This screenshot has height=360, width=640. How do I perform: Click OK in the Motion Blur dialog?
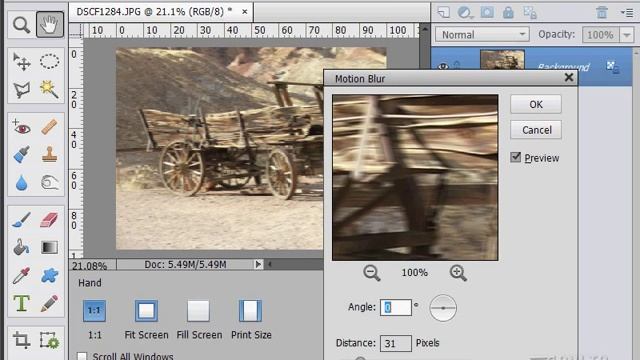[x=536, y=104]
